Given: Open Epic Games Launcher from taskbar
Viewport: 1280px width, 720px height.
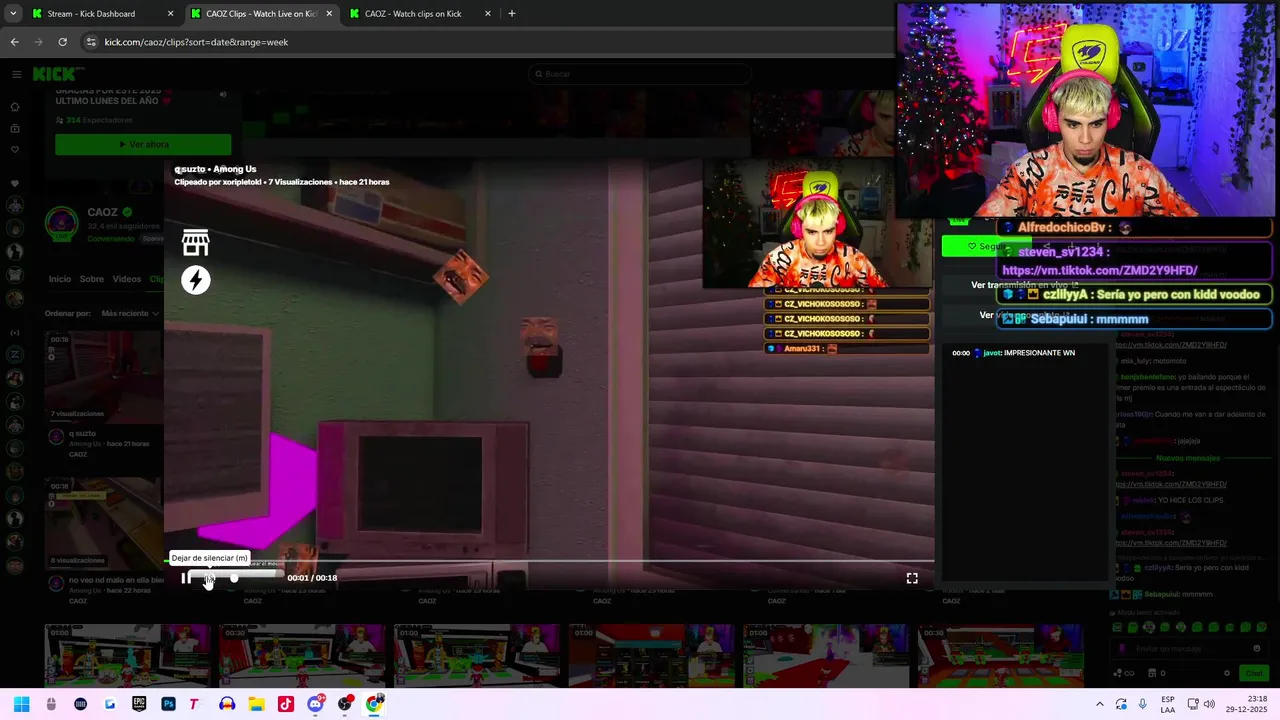Looking at the screenshot, I should coord(139,704).
